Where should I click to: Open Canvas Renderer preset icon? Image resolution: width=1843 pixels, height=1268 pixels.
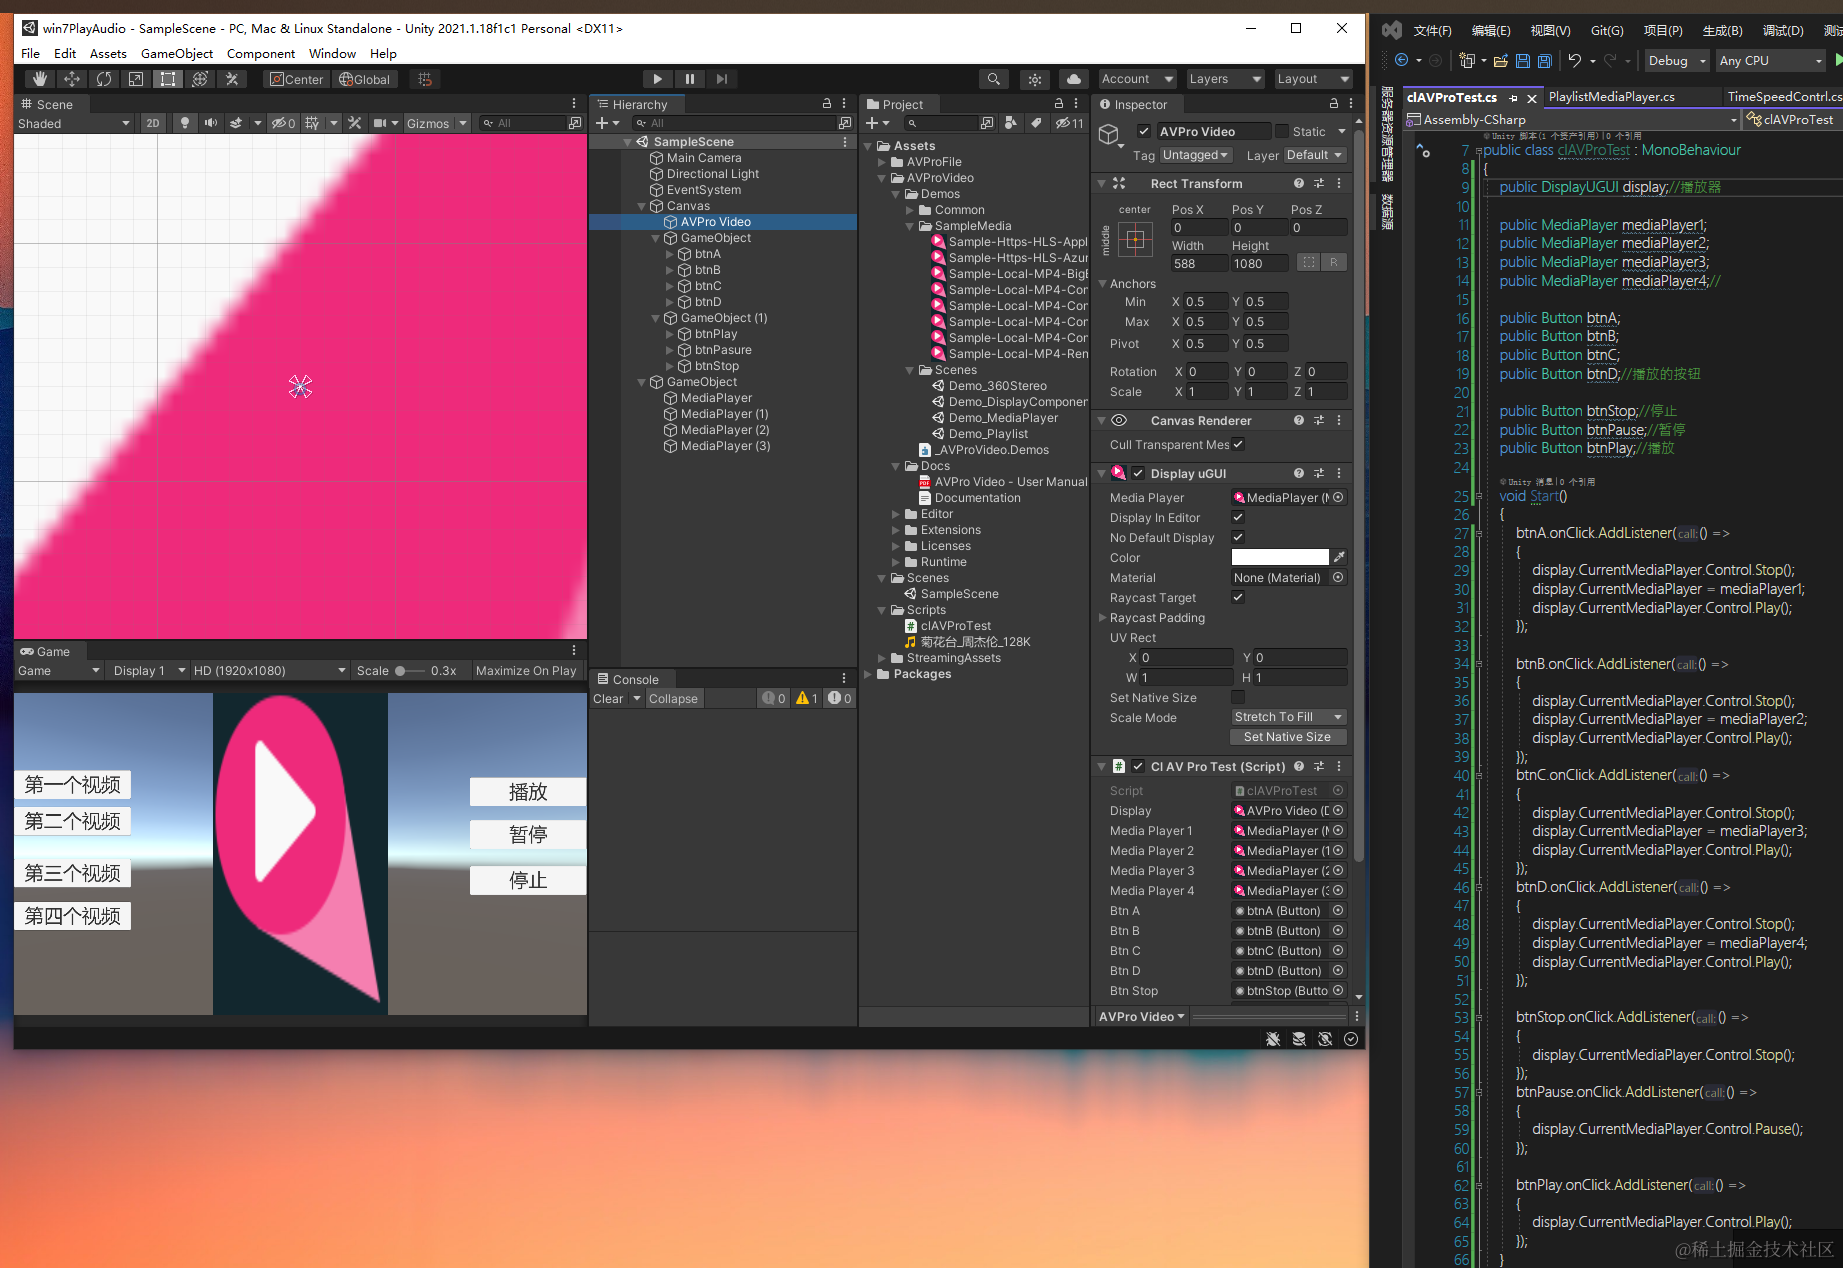tap(1318, 420)
